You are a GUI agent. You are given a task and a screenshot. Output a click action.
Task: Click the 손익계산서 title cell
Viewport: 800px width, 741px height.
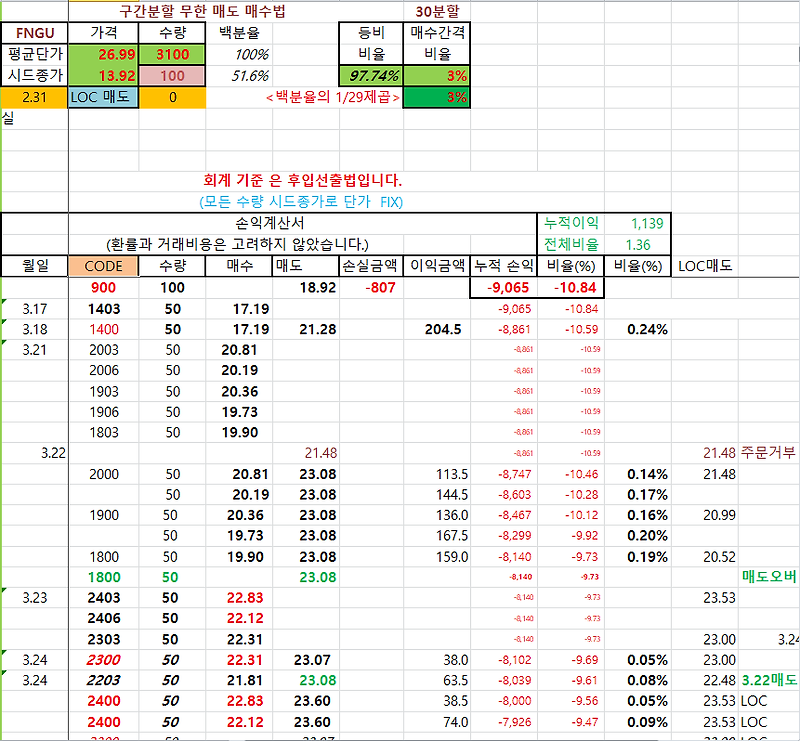click(269, 223)
